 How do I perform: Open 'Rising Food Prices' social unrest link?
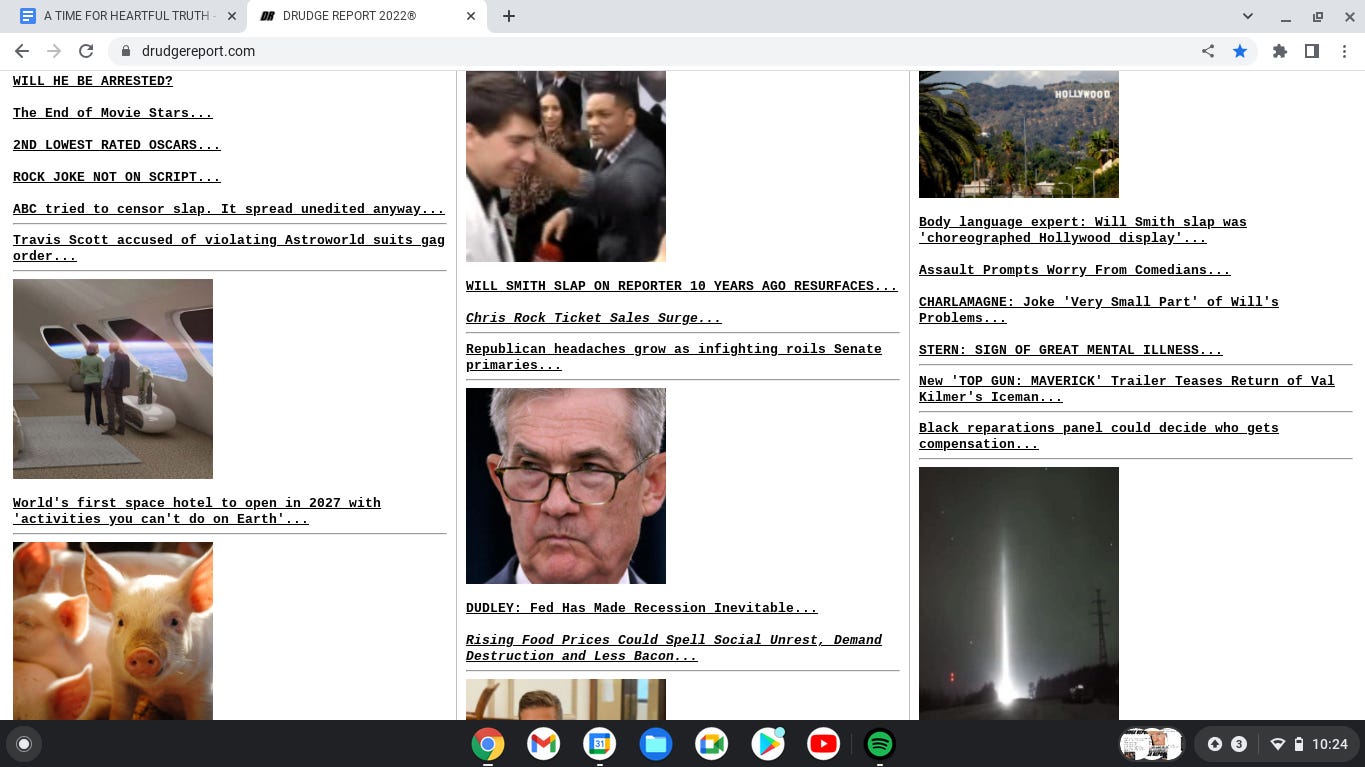pyautogui.click(x=674, y=648)
